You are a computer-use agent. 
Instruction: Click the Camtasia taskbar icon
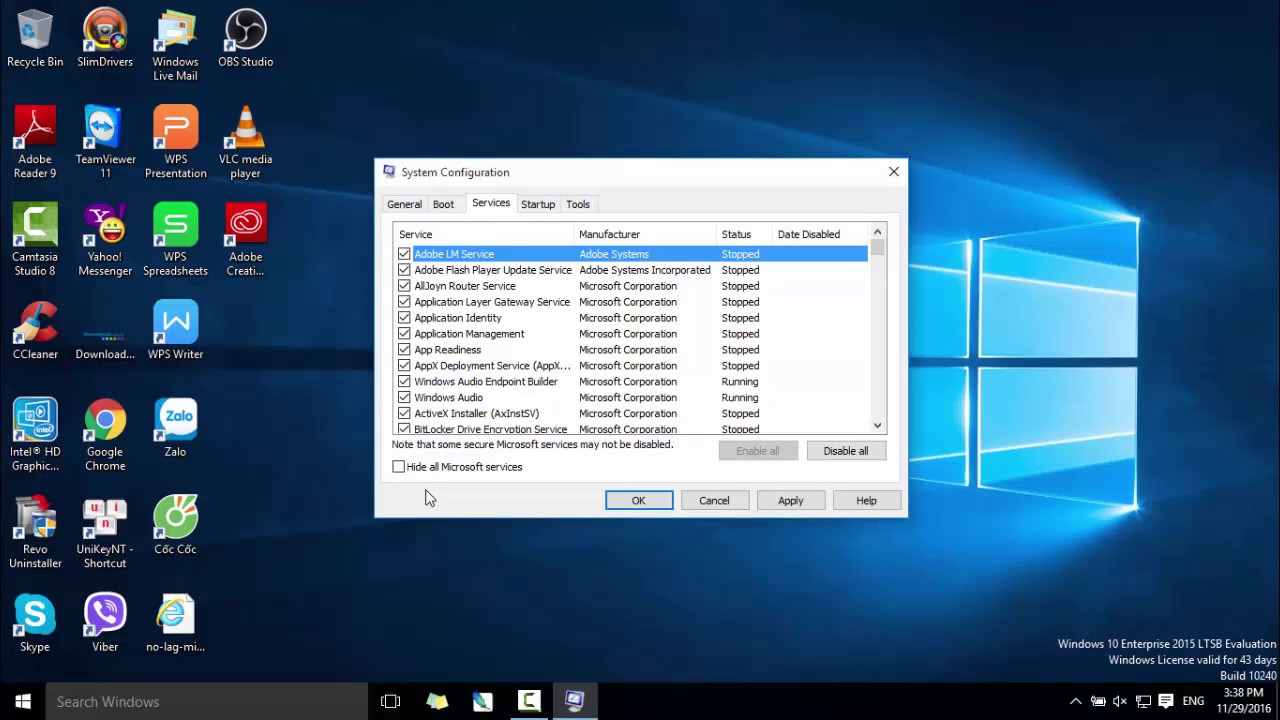tap(529, 701)
